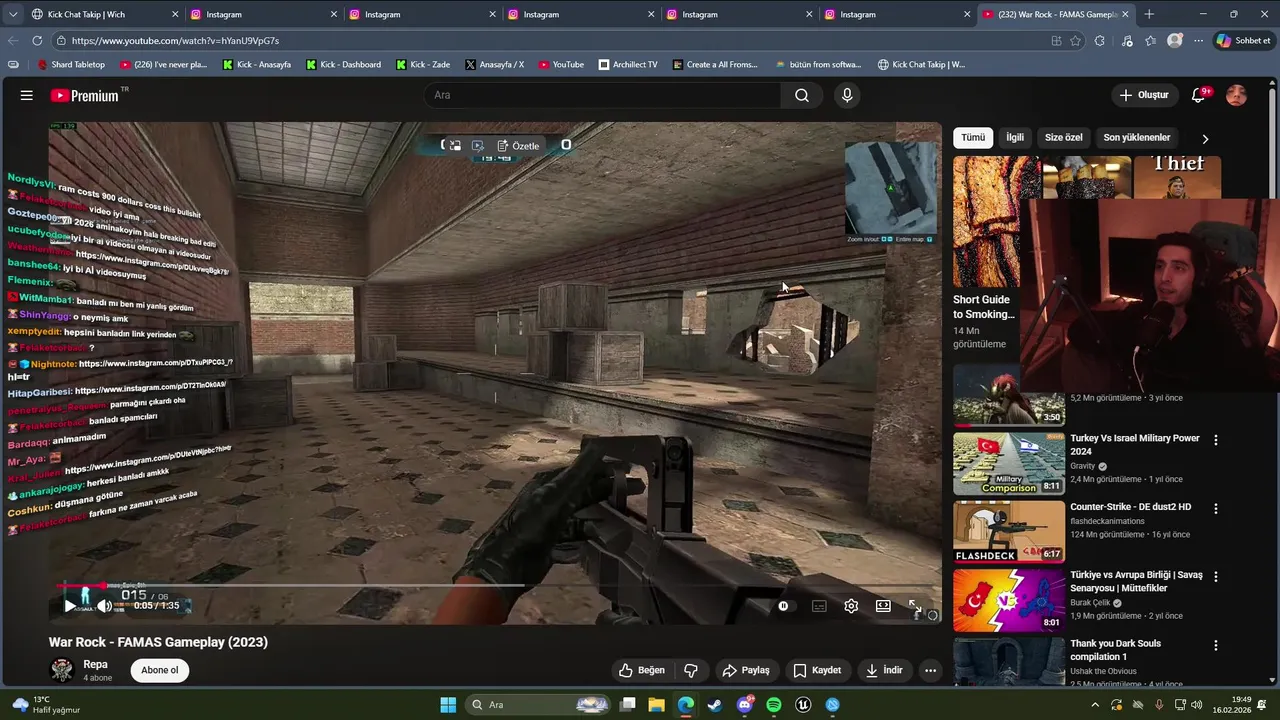Open YouTube notifications bell

tap(1198, 95)
